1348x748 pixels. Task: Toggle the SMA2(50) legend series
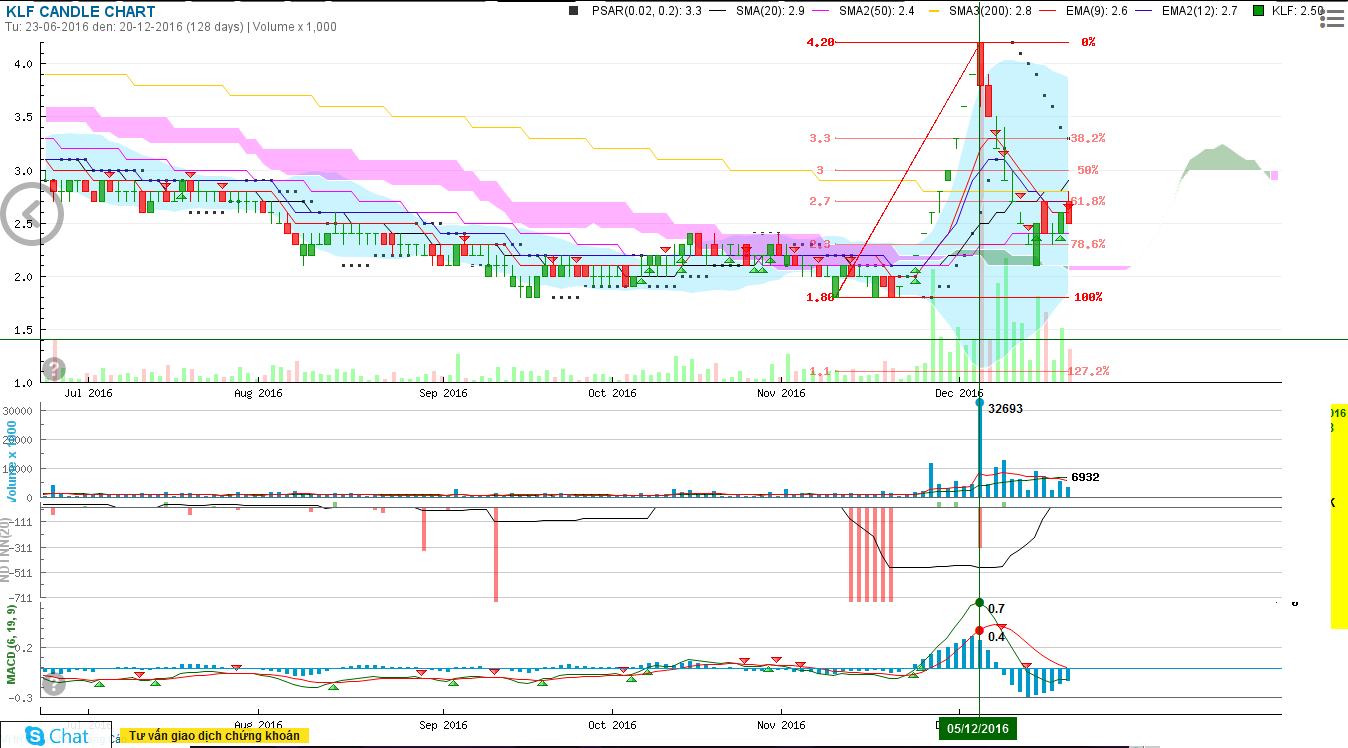[x=877, y=11]
